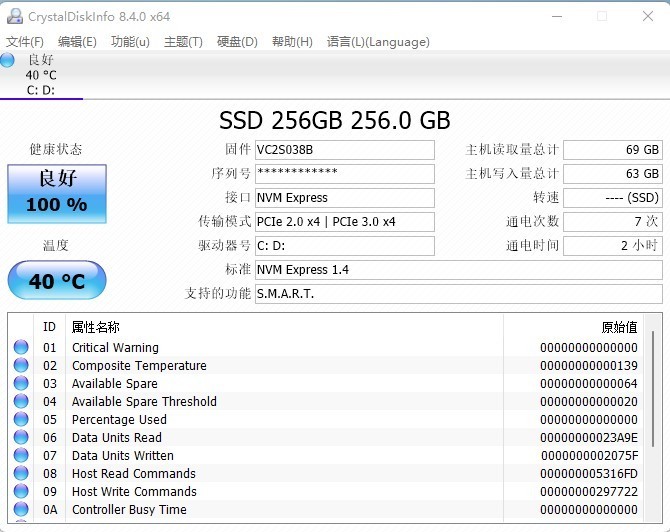The width and height of the screenshot is (670, 532).
Task: Click raw value 0000000000064
Action: pyautogui.click(x=589, y=383)
